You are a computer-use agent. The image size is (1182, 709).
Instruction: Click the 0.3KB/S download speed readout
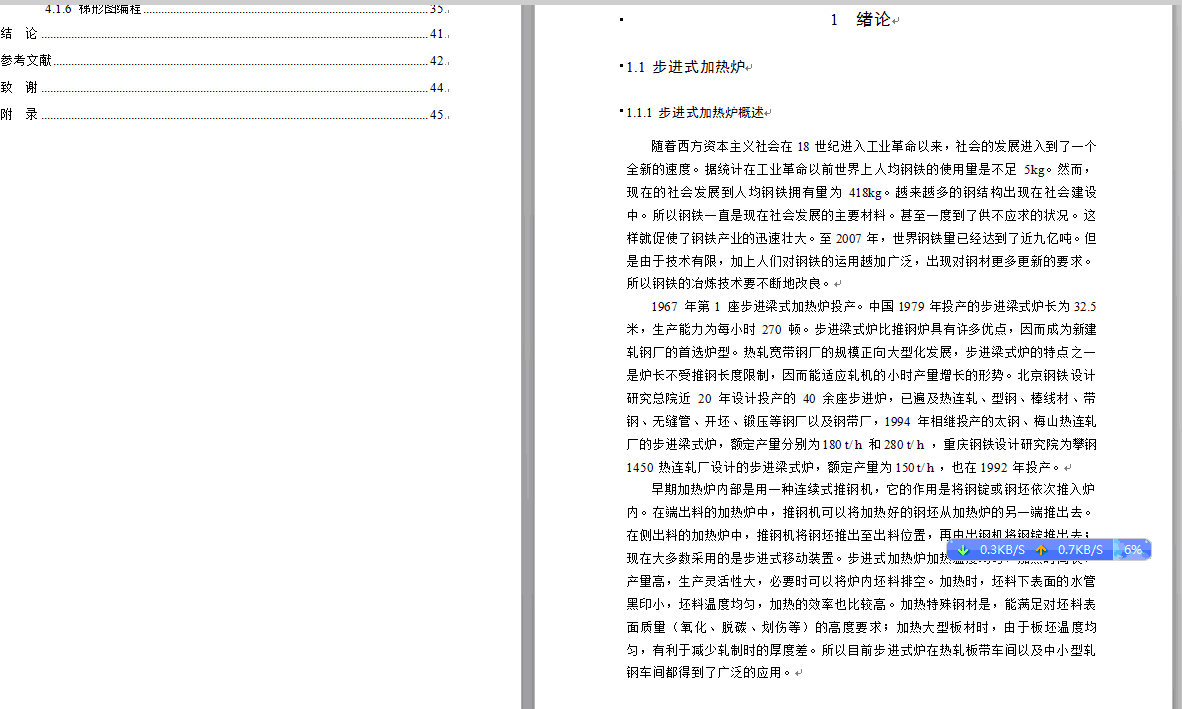pyautogui.click(x=1002, y=550)
